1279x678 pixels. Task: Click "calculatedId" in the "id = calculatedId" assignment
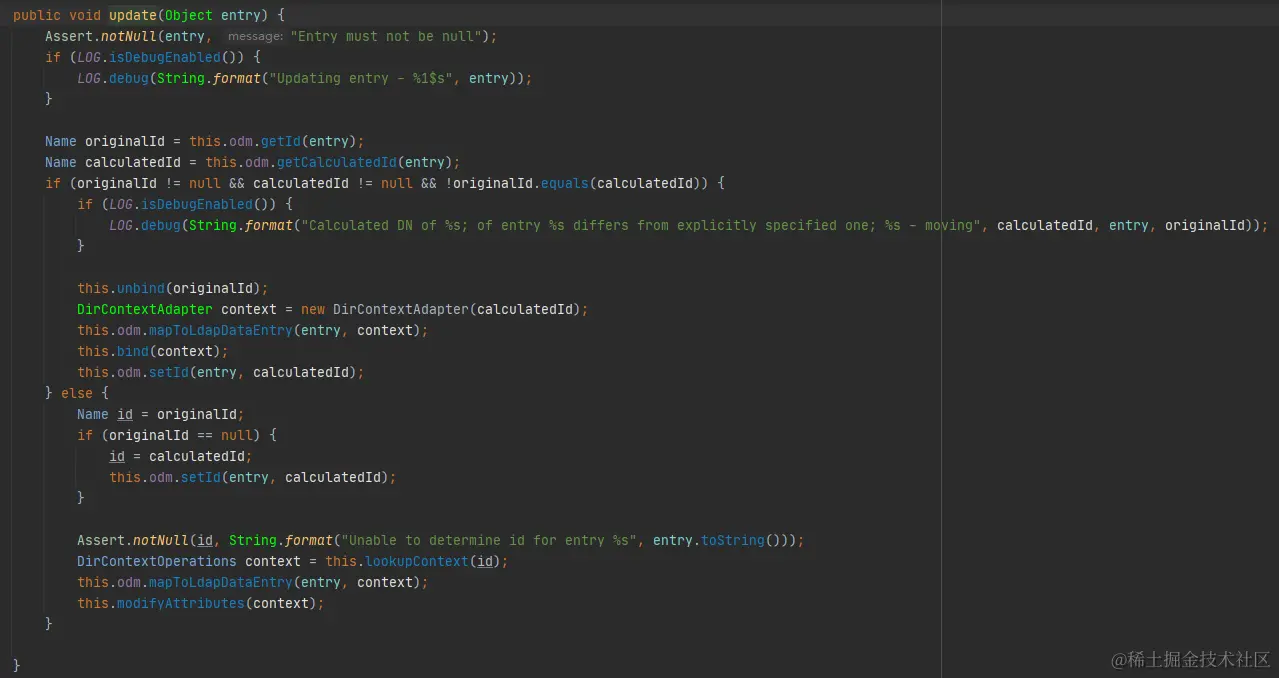point(197,456)
